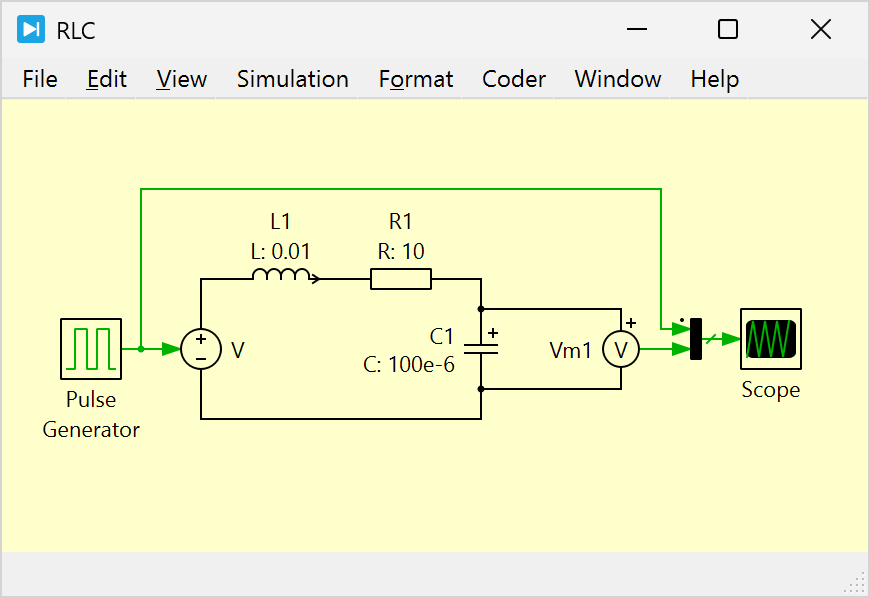Open the Help menu
Viewport: 870px width, 598px height.
(x=715, y=79)
